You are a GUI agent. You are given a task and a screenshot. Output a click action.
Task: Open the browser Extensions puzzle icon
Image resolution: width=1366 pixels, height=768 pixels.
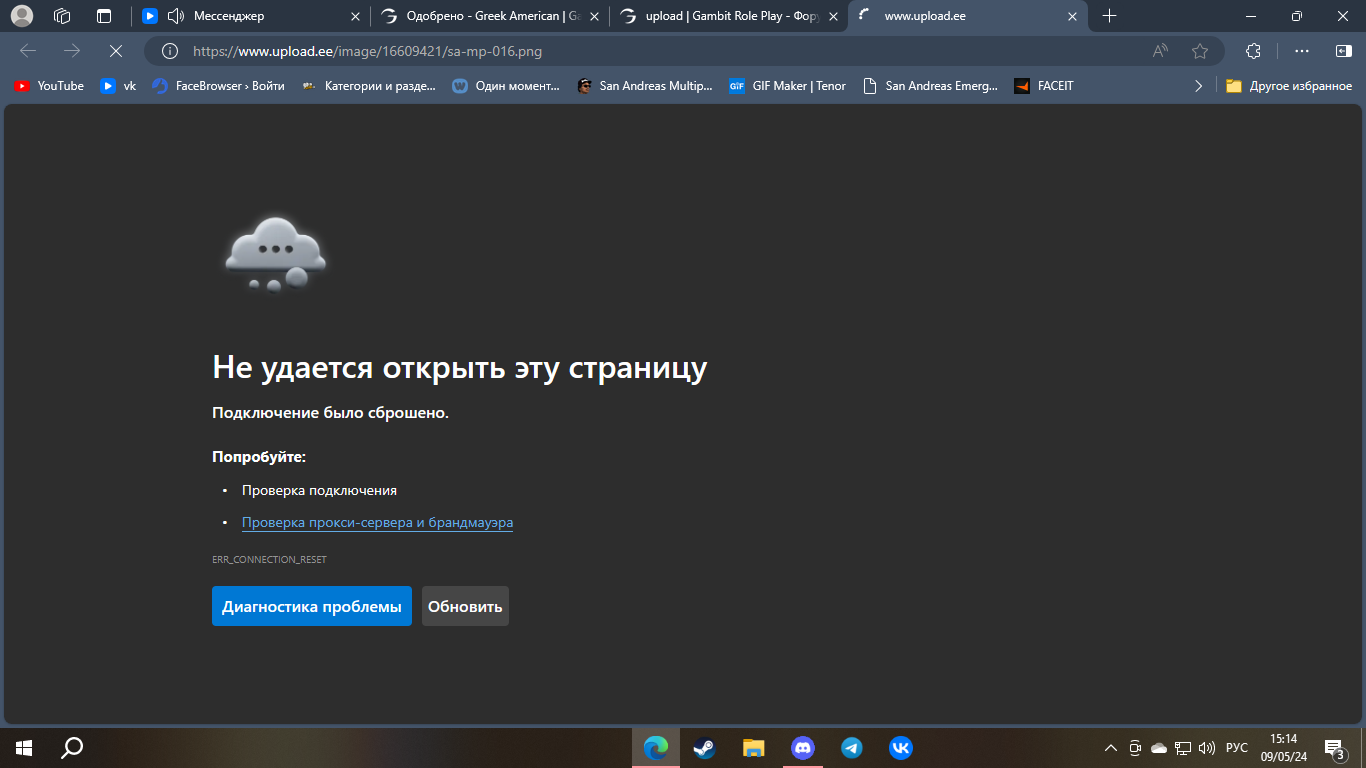1253,51
